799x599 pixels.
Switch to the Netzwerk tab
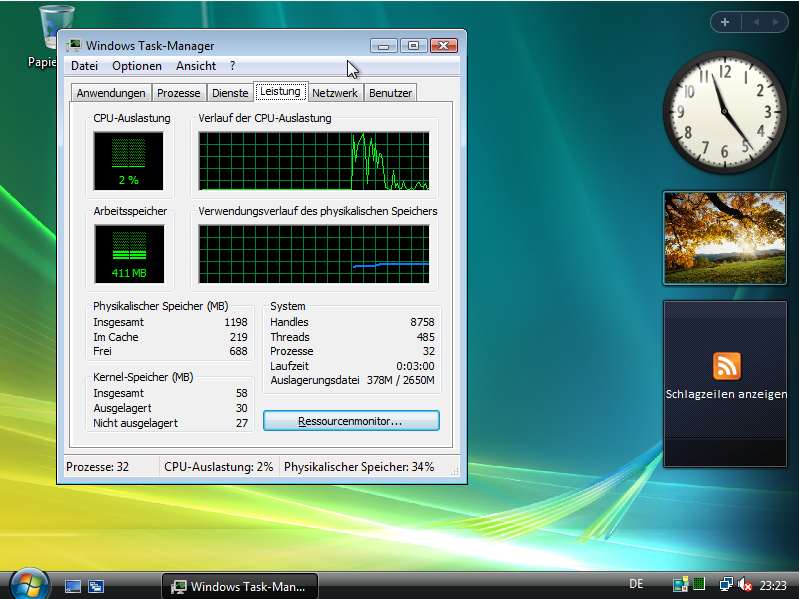coord(335,93)
